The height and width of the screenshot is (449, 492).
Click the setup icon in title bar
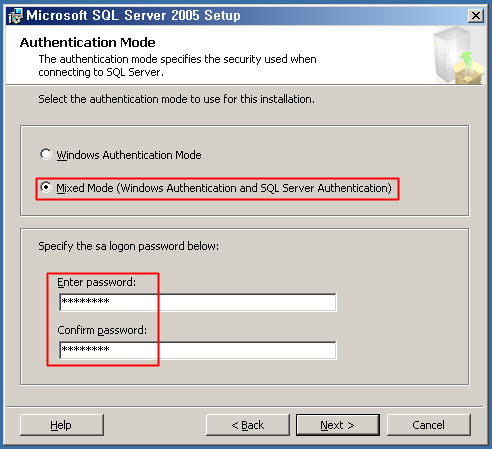coord(16,16)
